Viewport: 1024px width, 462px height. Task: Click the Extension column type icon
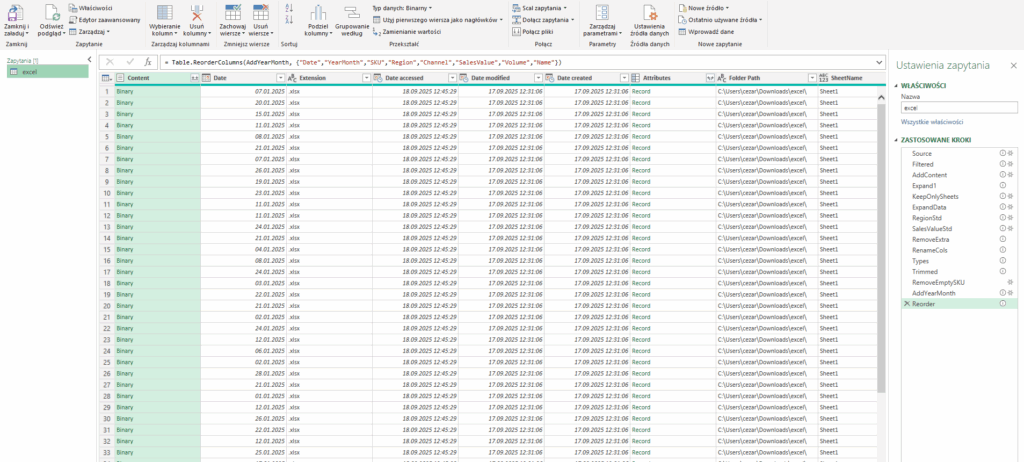(x=292, y=78)
